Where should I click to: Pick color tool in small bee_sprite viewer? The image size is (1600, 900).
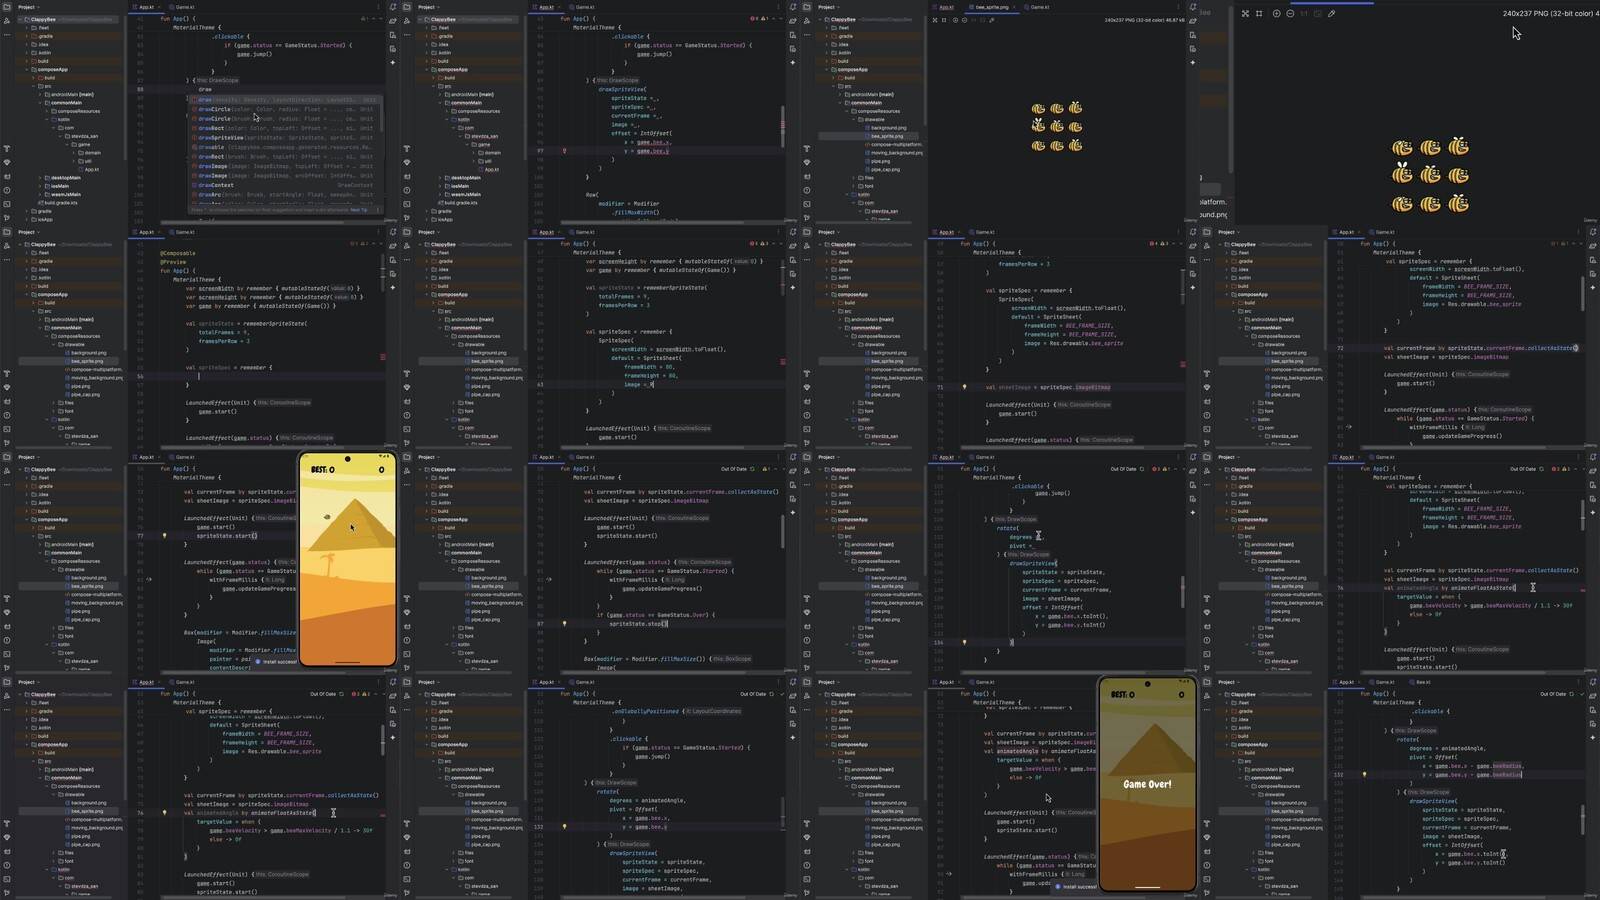click(991, 20)
